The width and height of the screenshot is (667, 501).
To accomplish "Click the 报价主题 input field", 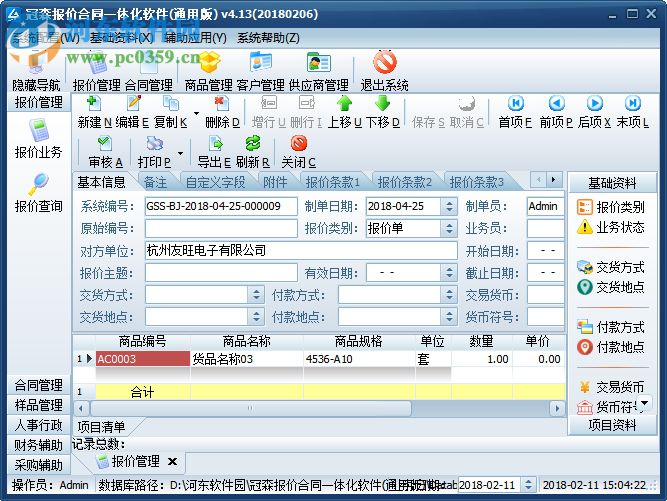I will tap(221, 273).
